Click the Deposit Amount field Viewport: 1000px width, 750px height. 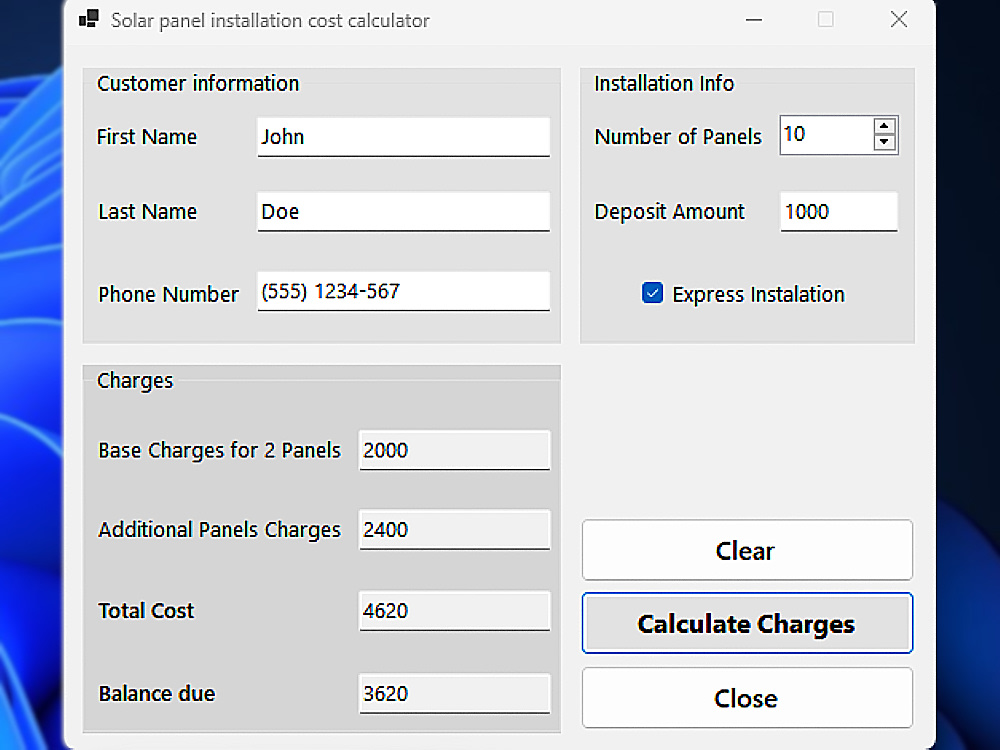838,211
